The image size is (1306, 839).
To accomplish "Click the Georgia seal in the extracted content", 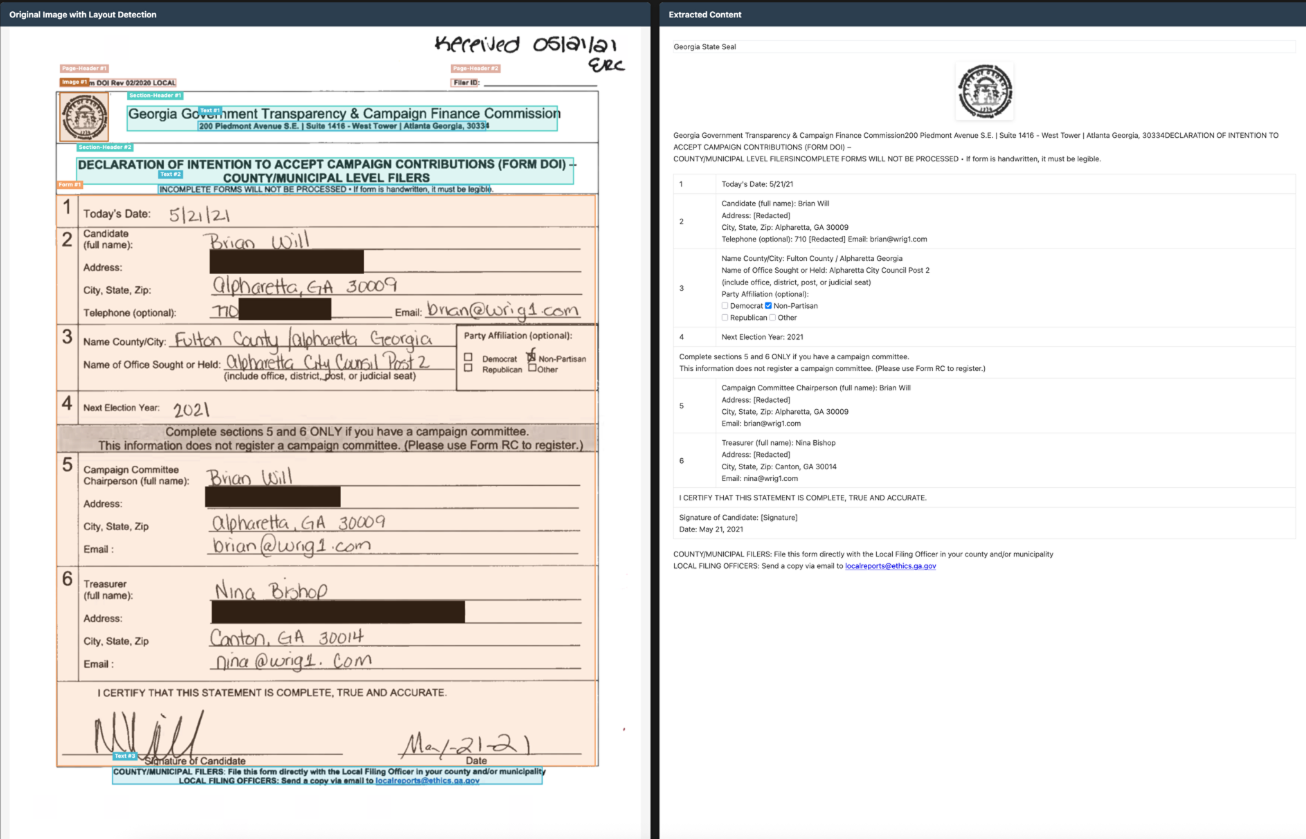I will [x=984, y=92].
